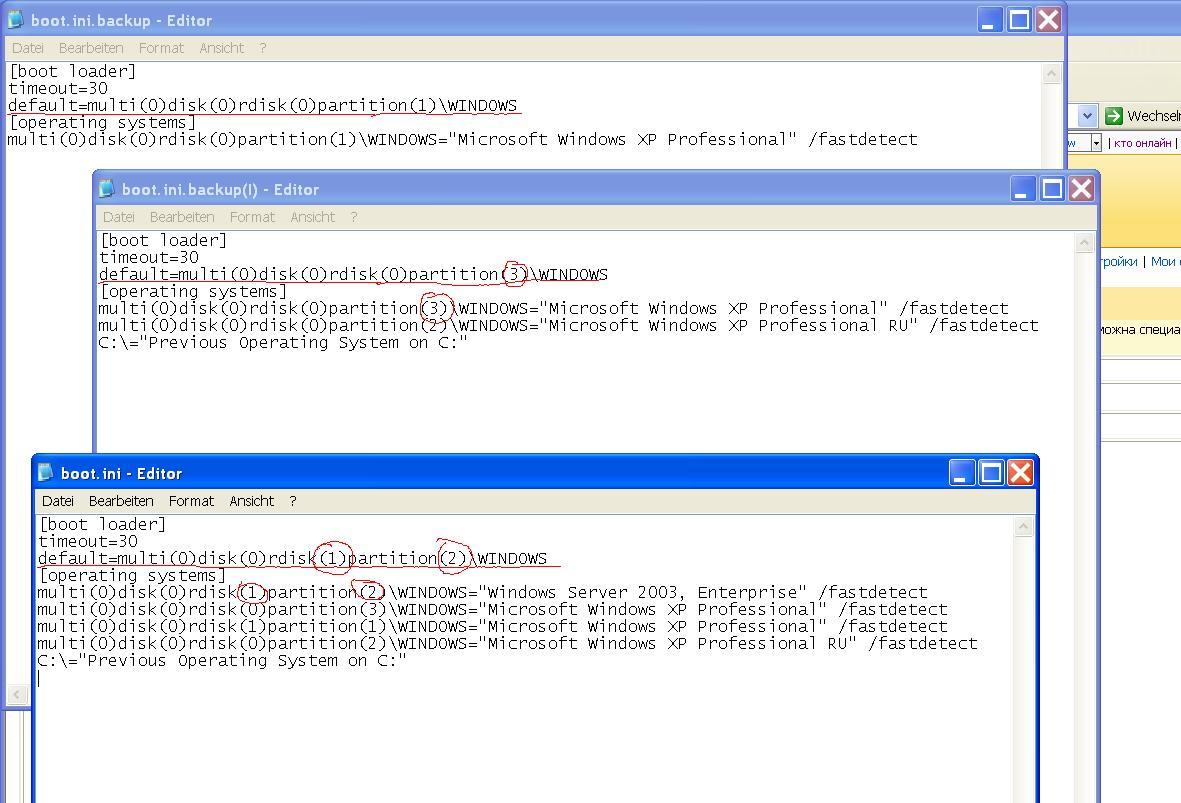Viewport: 1181px width, 803px height.
Task: Open Bearbeiten menu in boot.ini.backup window
Action: [x=91, y=48]
